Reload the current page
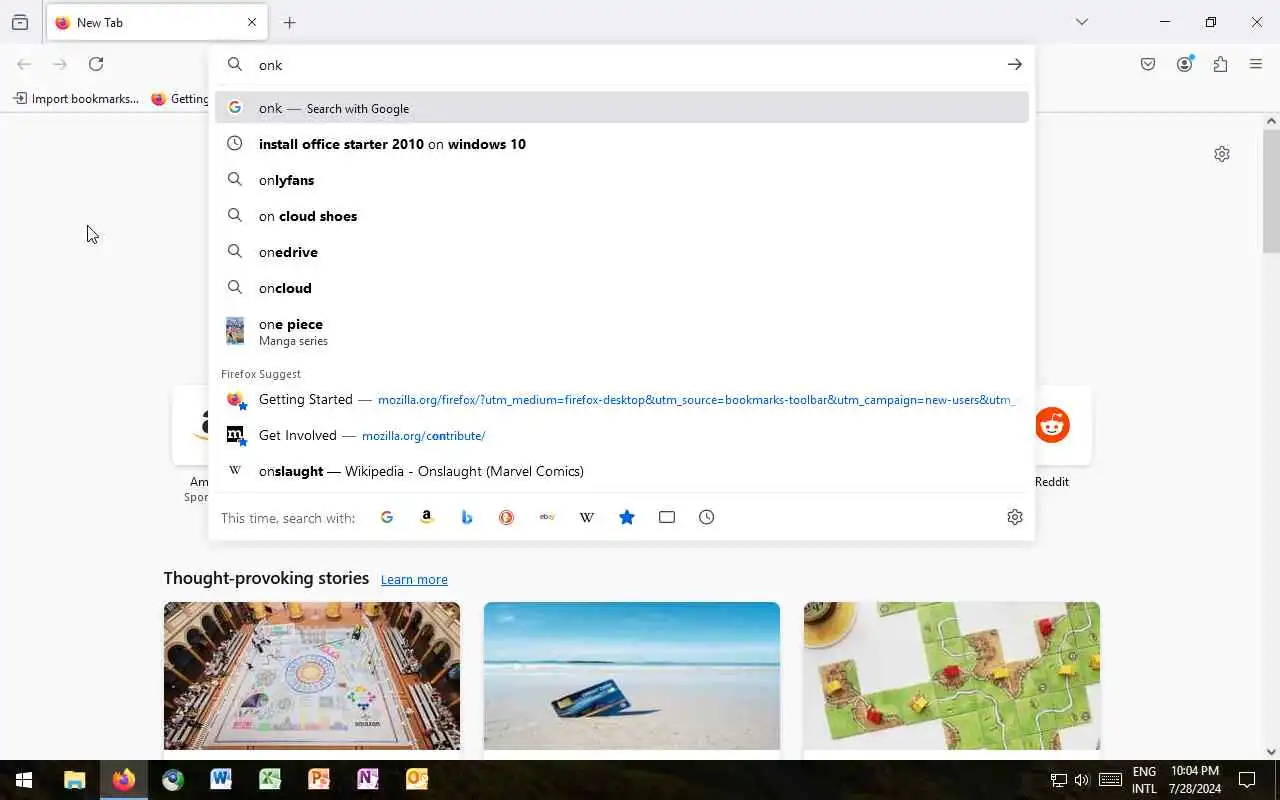This screenshot has height=800, width=1280. tap(96, 64)
